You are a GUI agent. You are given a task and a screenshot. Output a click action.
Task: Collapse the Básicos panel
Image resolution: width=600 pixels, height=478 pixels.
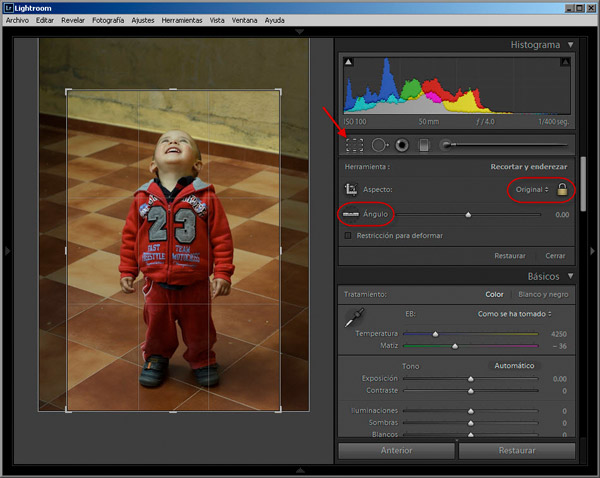571,276
